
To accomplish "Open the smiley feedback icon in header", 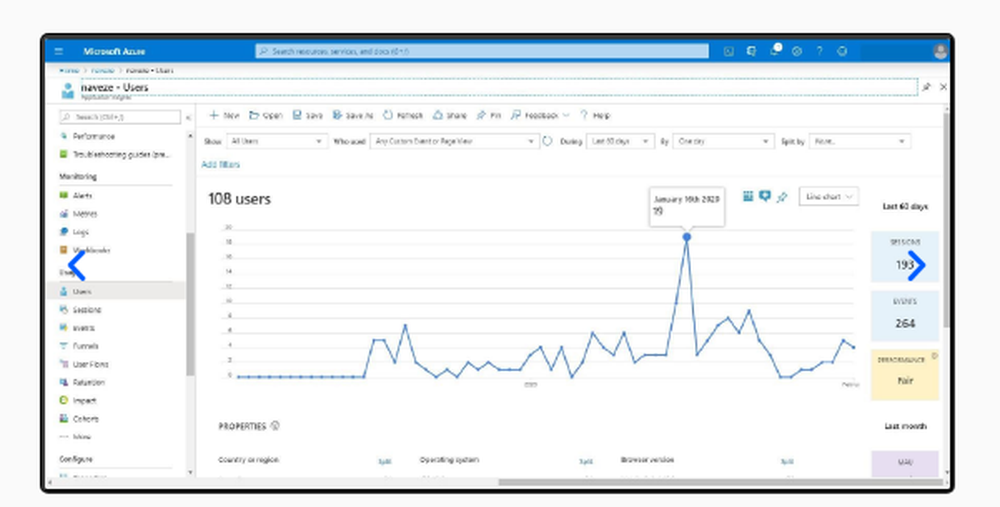I will click(842, 52).
